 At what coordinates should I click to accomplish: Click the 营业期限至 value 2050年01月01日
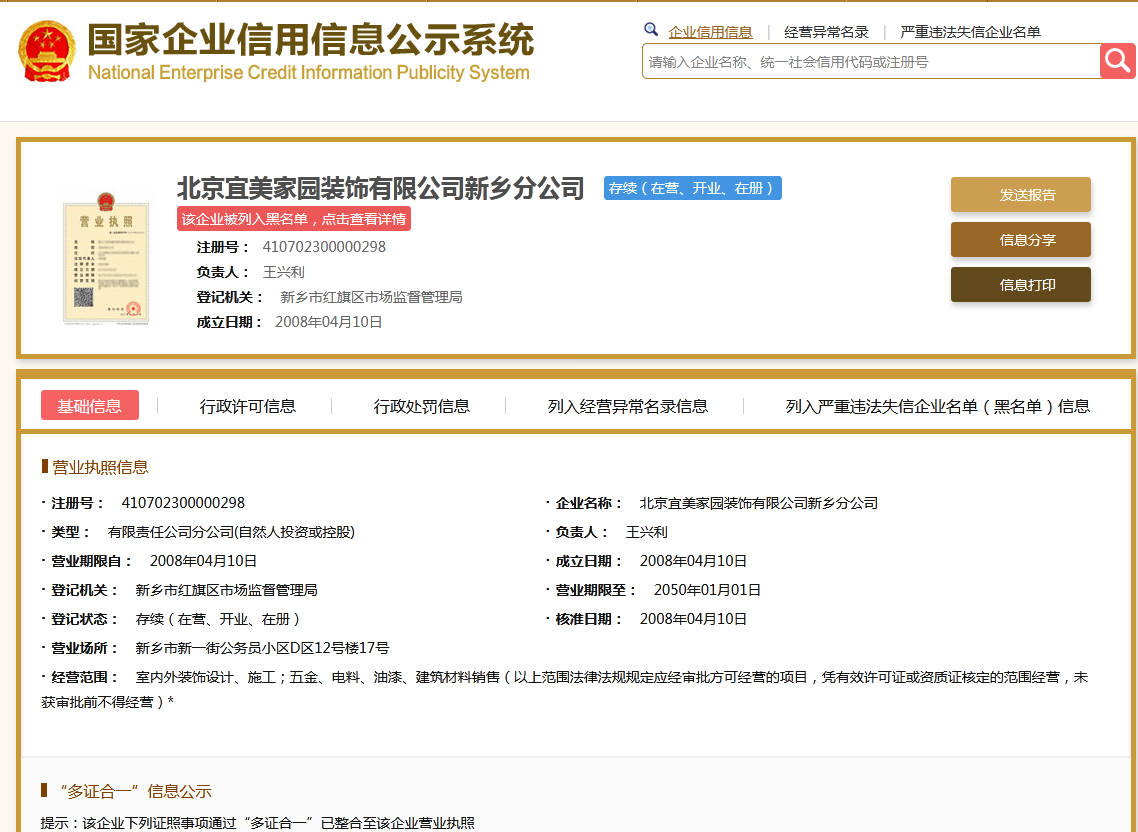click(x=707, y=590)
